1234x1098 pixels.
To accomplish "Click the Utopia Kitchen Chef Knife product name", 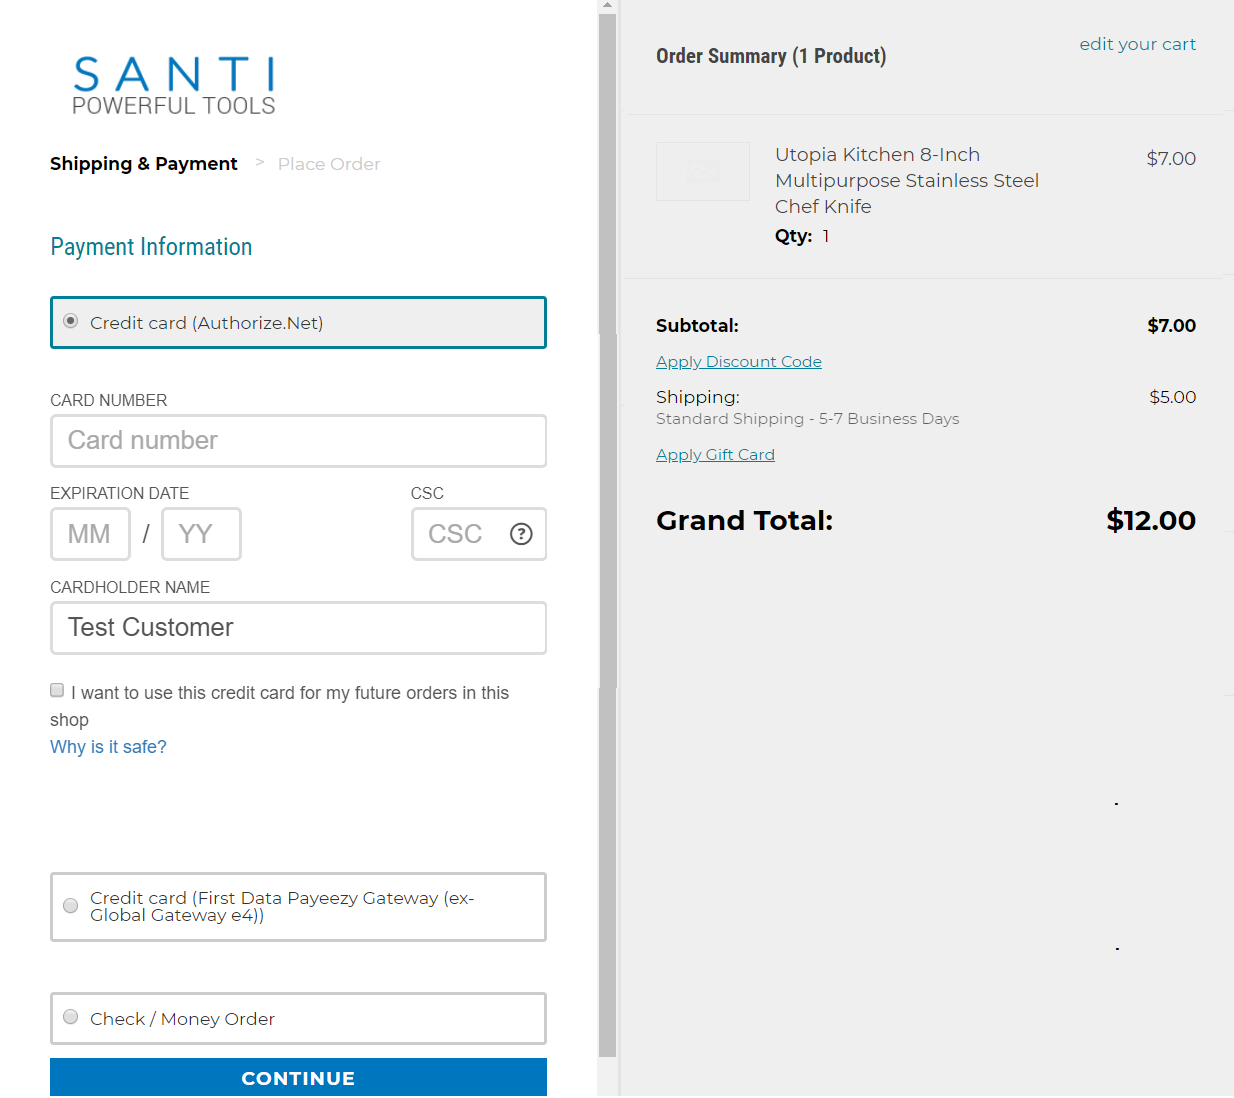I will 907,181.
